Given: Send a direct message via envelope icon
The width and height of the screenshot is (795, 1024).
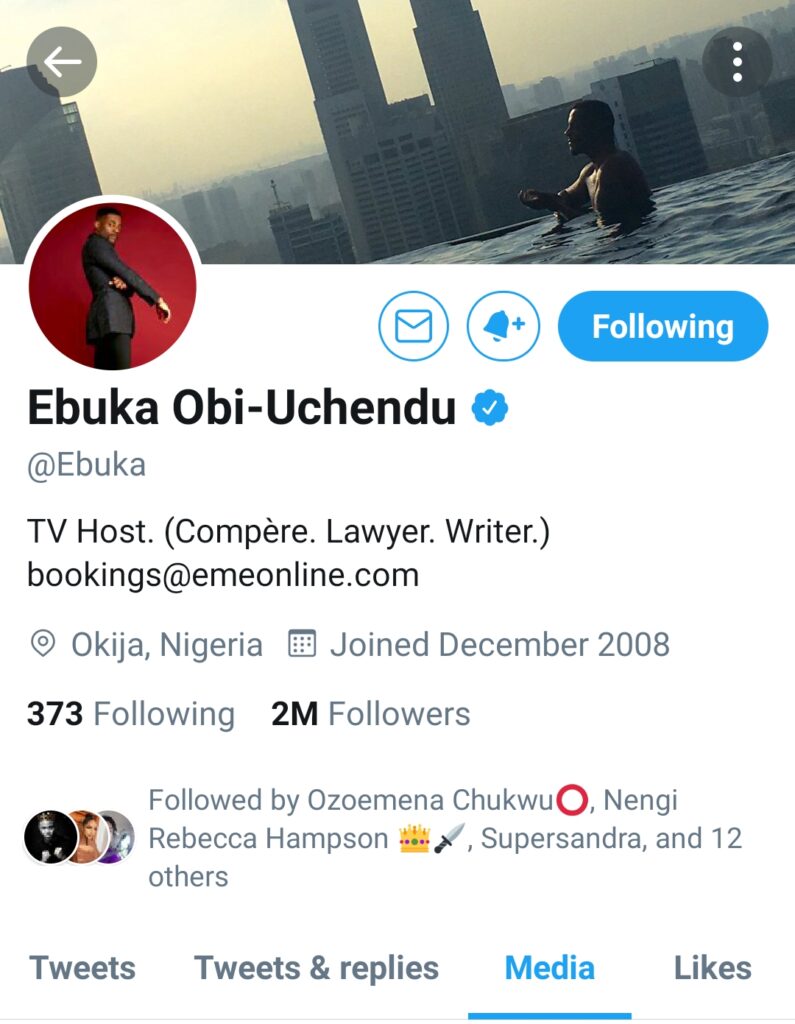Looking at the screenshot, I should tap(414, 326).
